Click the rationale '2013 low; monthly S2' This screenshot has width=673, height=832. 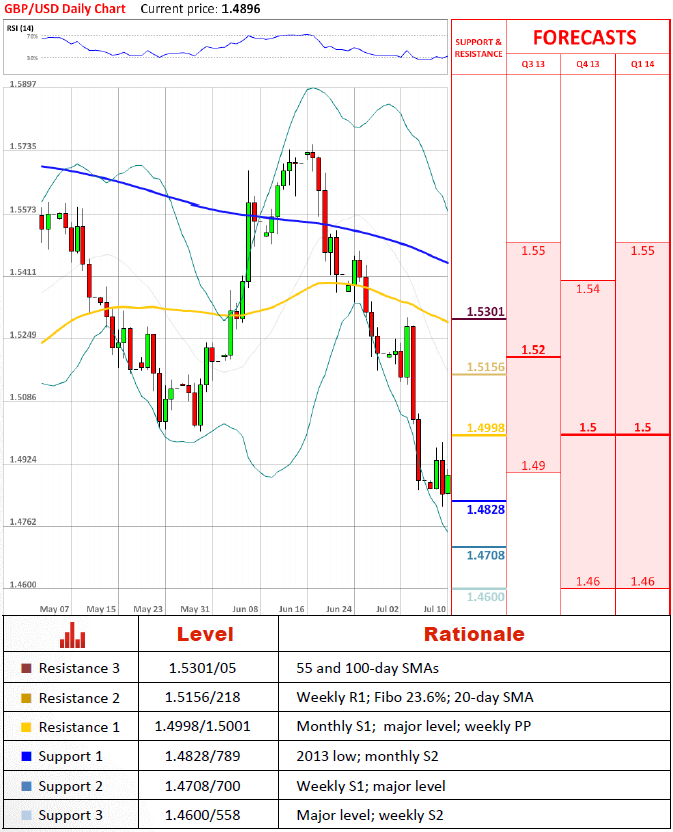pos(368,756)
